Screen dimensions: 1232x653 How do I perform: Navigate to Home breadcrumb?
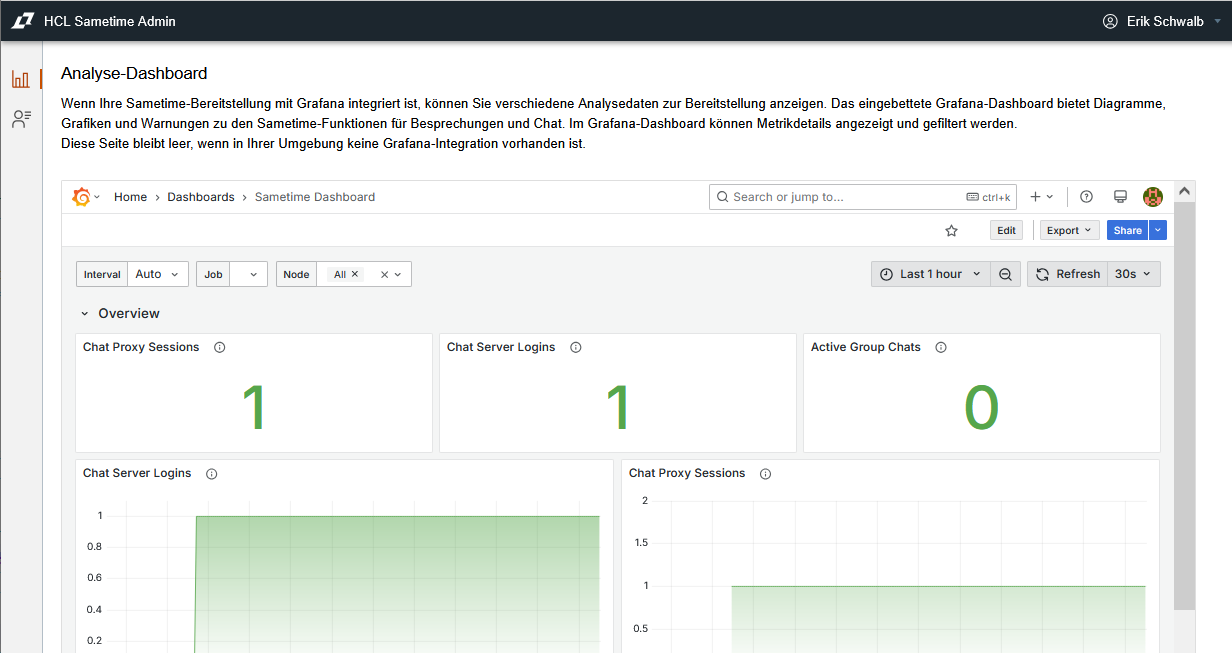point(130,197)
